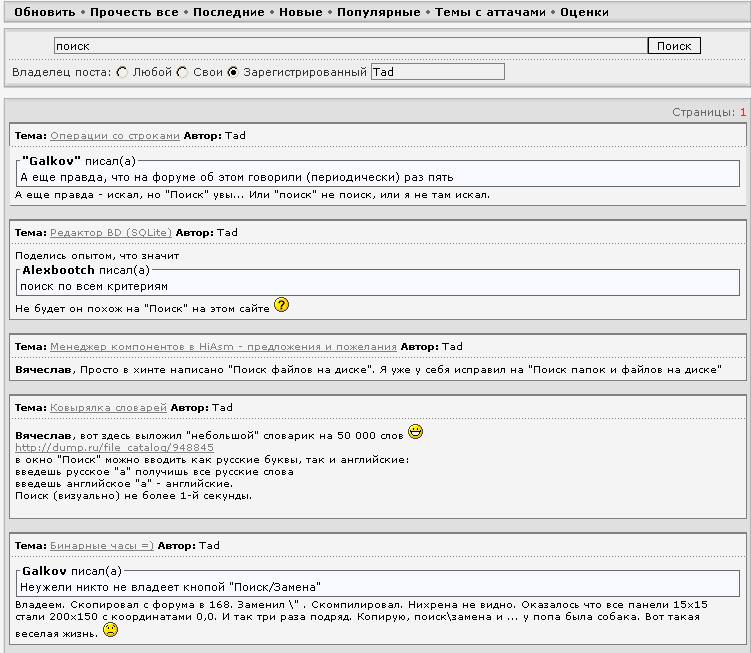Select the 'Любой' post owner radio button
The height and width of the screenshot is (653, 751).
point(122,72)
